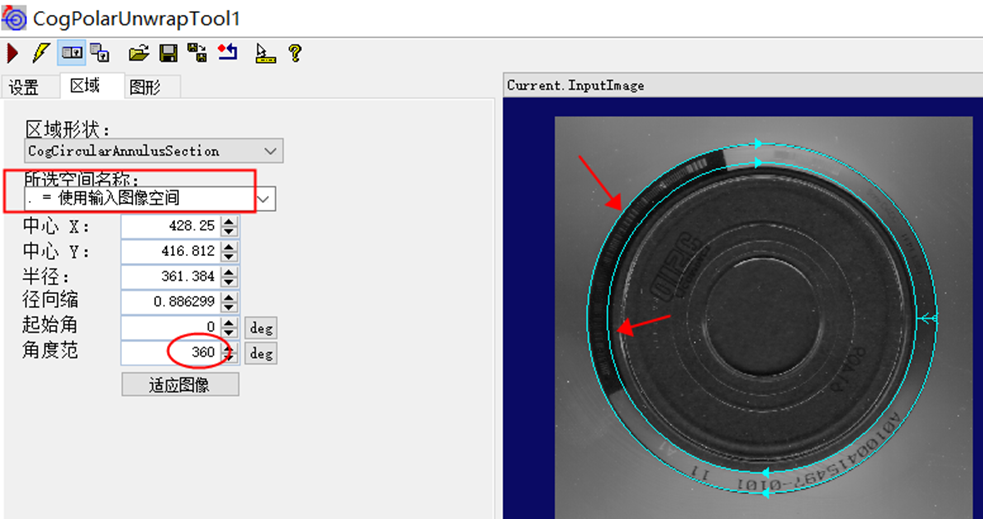The width and height of the screenshot is (983, 519).
Task: Click the radius handle on annulus right edge
Action: [927, 319]
